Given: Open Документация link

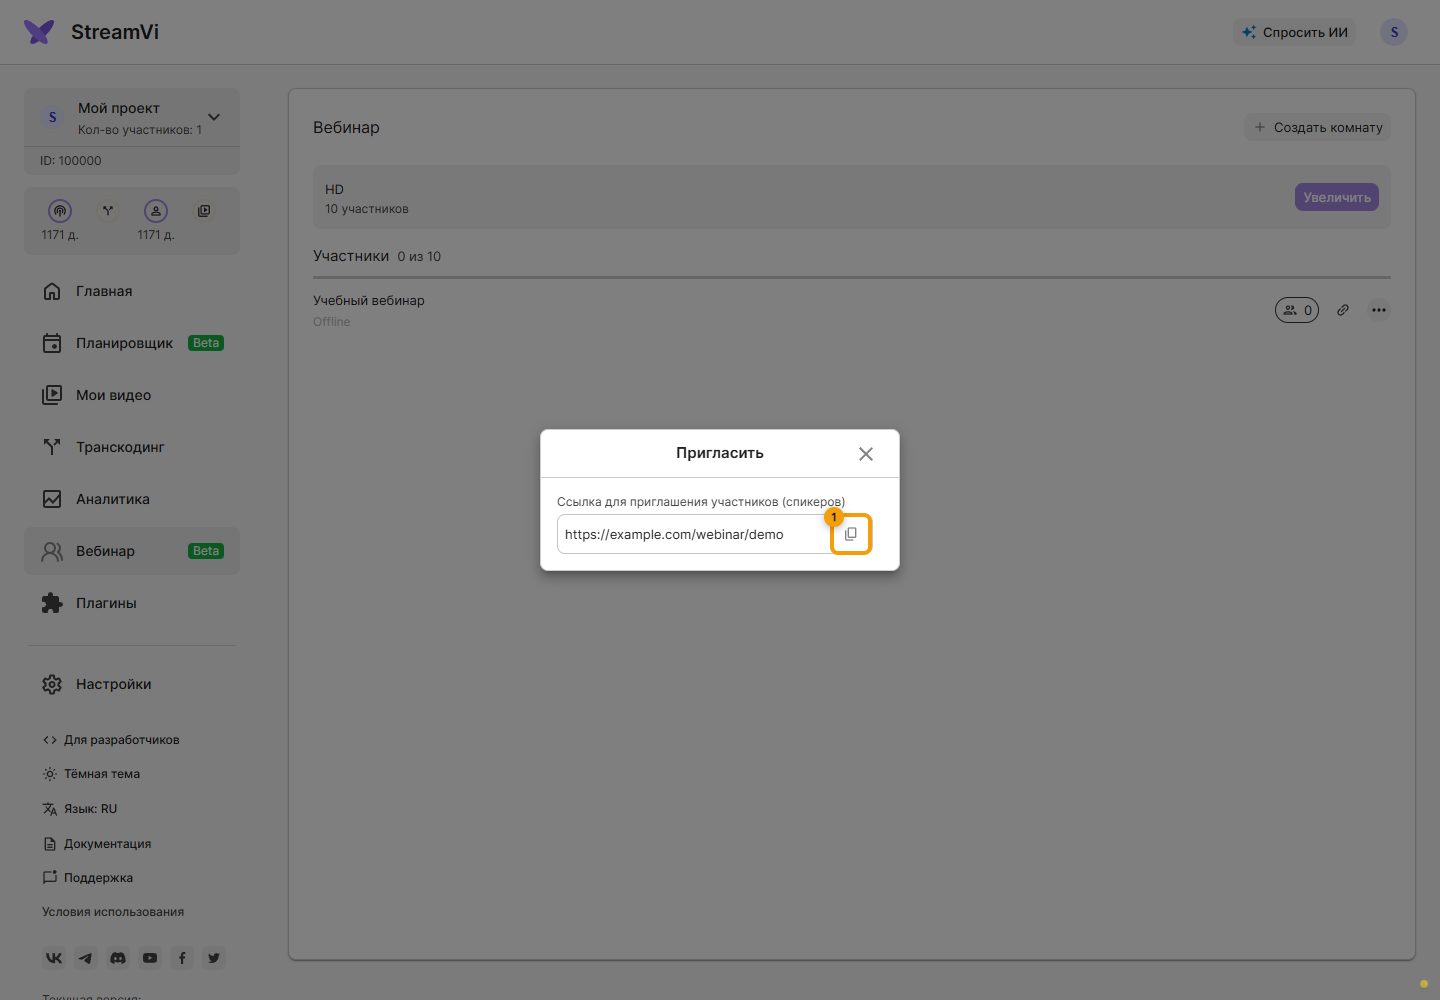Looking at the screenshot, I should coord(97,844).
